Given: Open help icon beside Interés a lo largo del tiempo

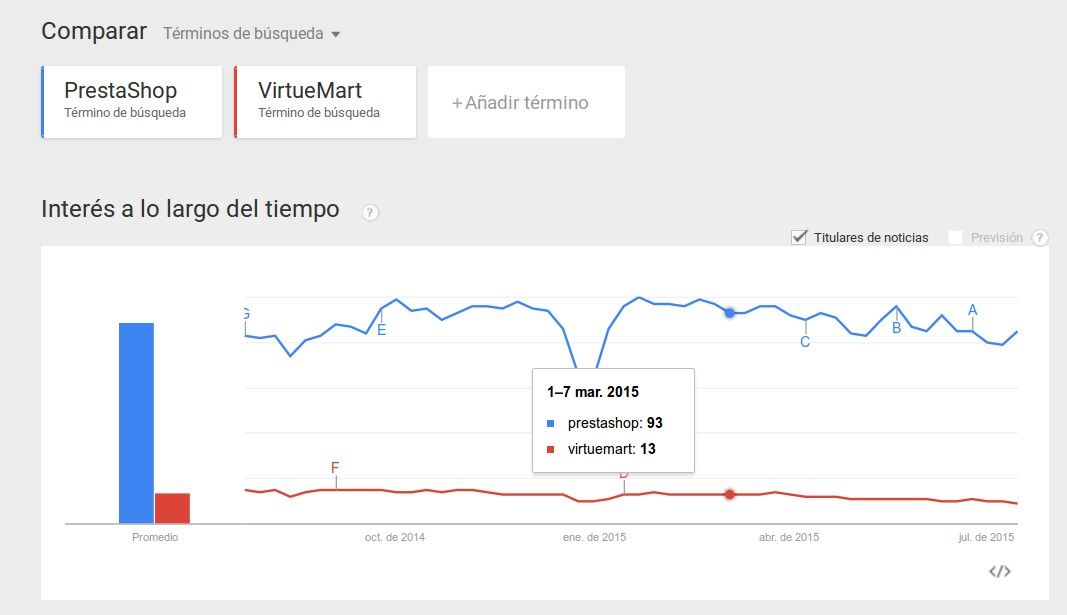Looking at the screenshot, I should (x=370, y=212).
